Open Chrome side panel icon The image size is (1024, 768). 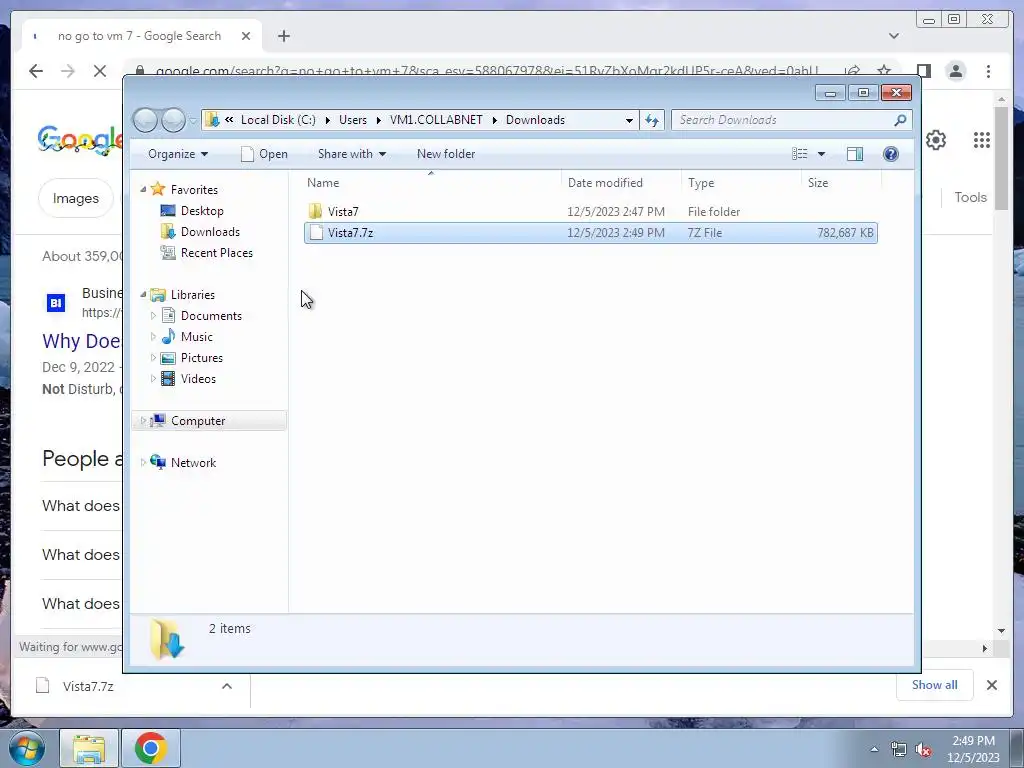[923, 71]
